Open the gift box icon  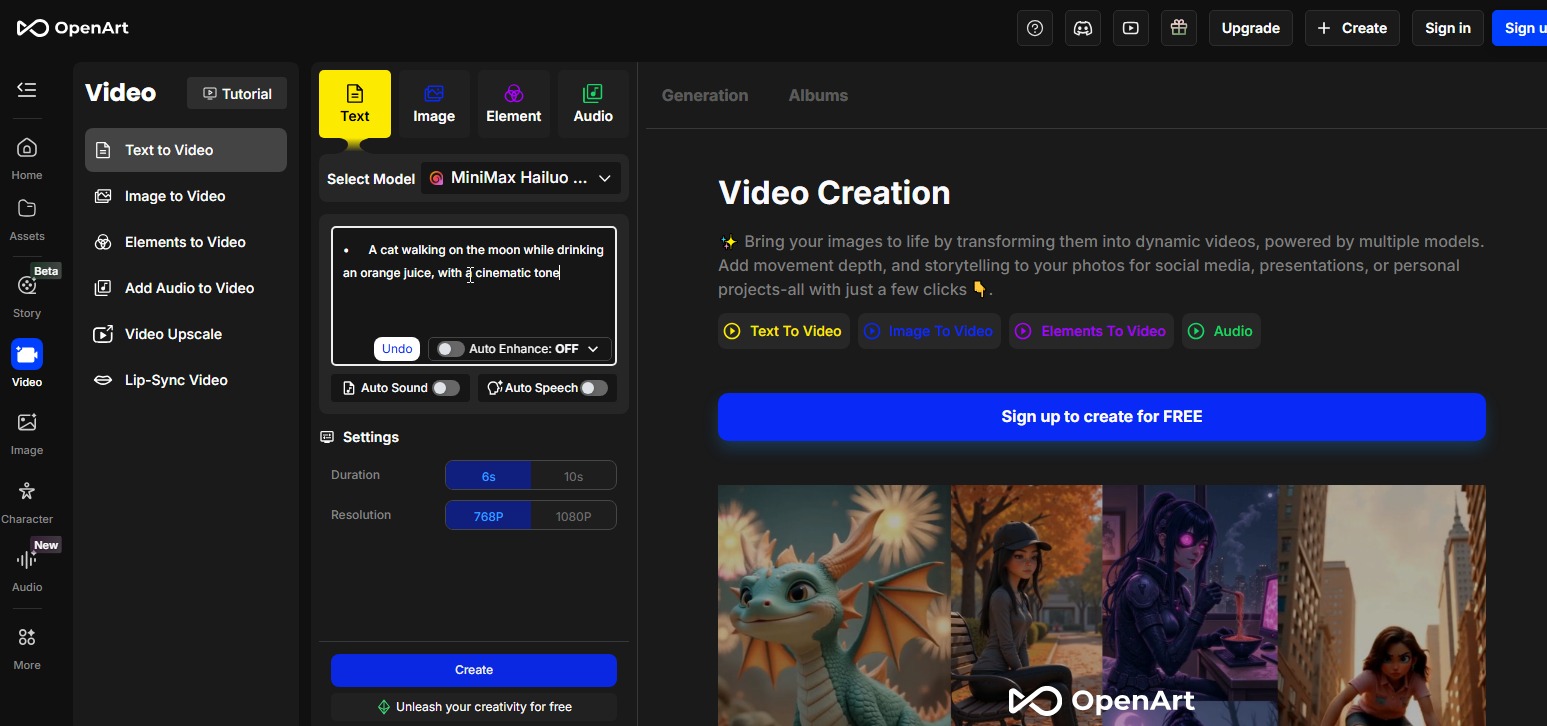(x=1179, y=28)
